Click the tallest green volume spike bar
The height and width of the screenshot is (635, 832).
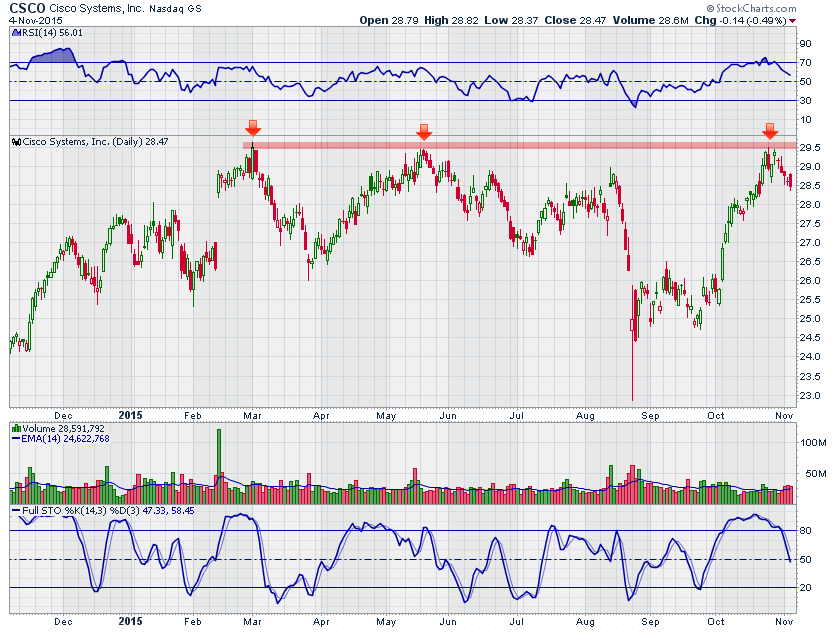(x=219, y=466)
